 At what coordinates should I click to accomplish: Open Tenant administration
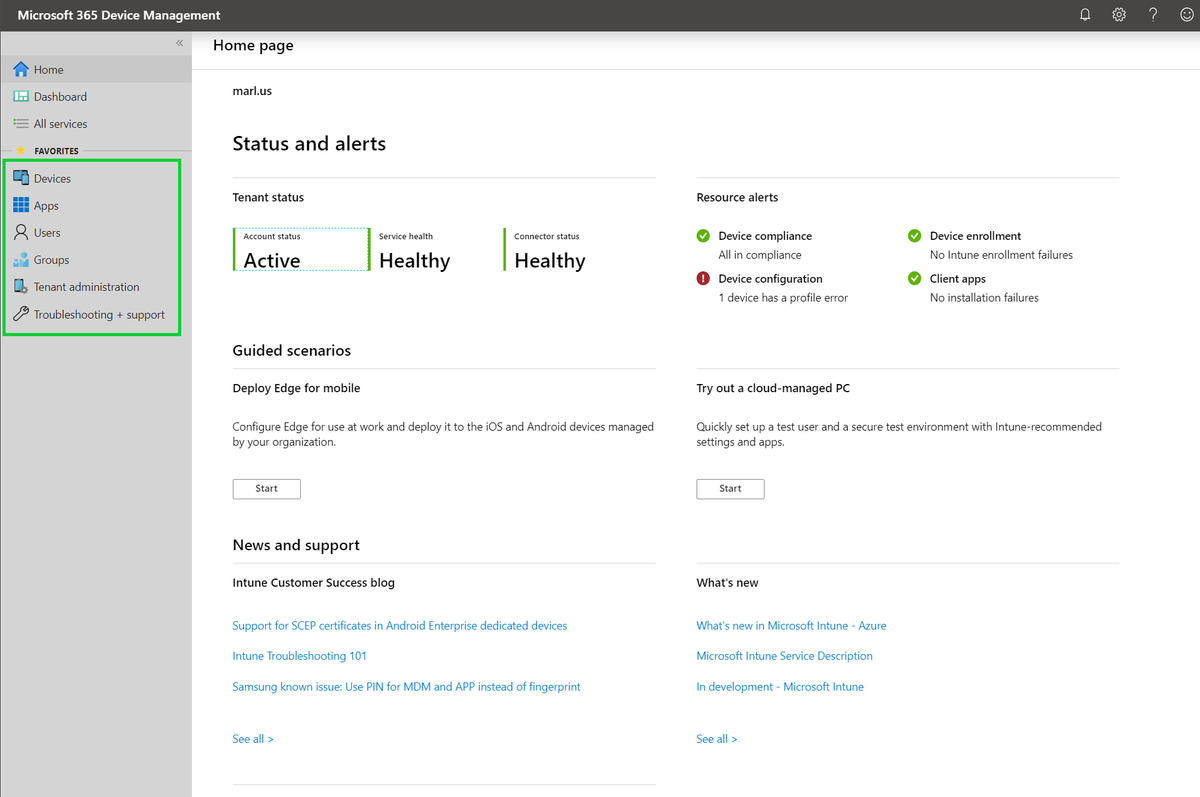(86, 286)
